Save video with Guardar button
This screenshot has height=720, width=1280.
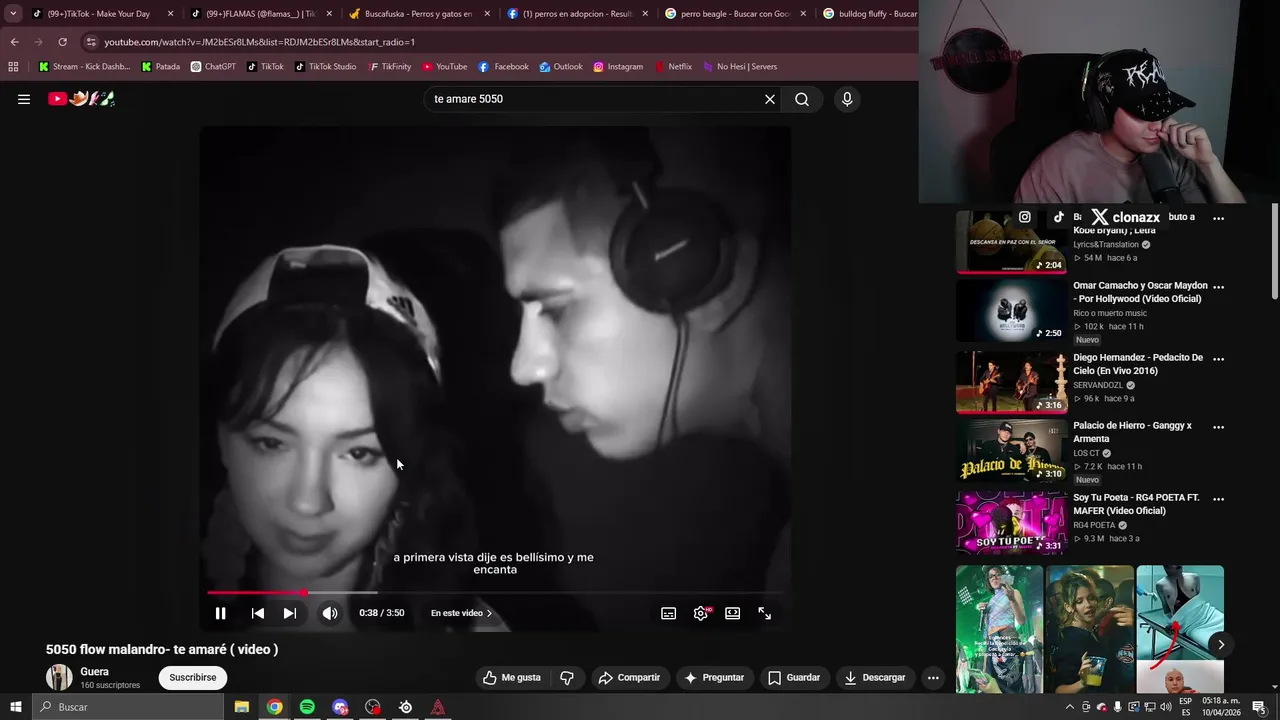tap(794, 677)
